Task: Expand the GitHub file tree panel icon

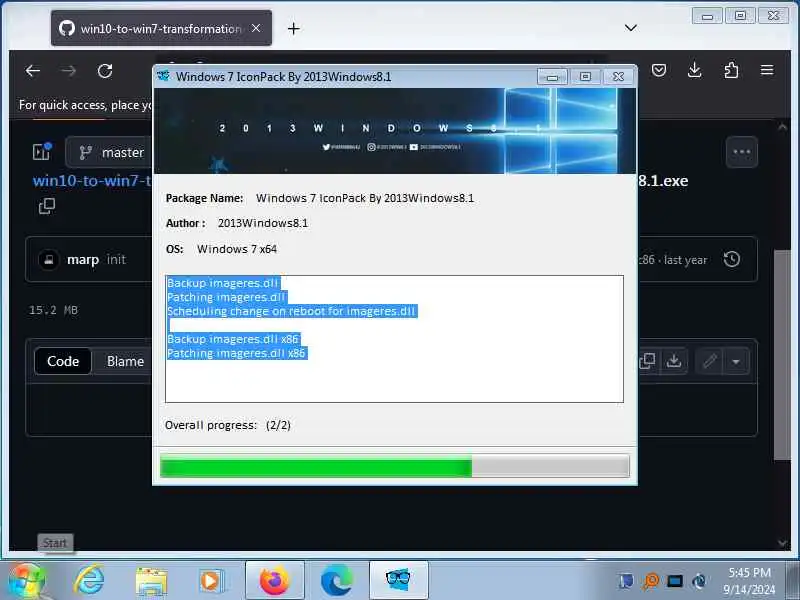Action: pyautogui.click(x=42, y=152)
